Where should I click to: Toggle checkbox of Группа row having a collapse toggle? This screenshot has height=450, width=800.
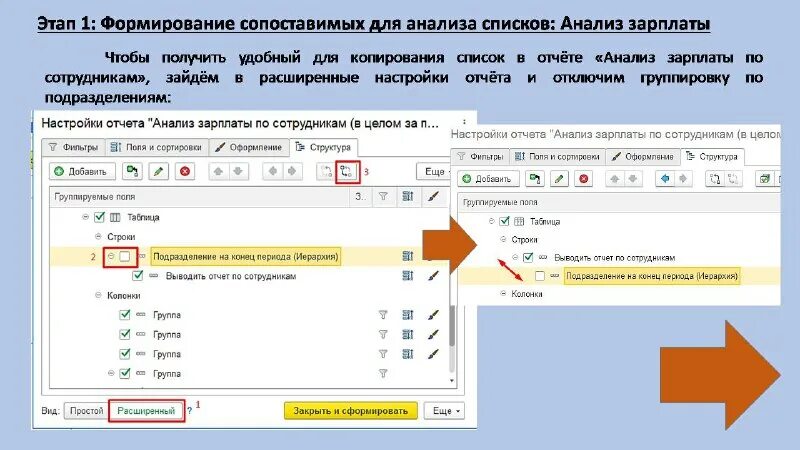(x=125, y=373)
